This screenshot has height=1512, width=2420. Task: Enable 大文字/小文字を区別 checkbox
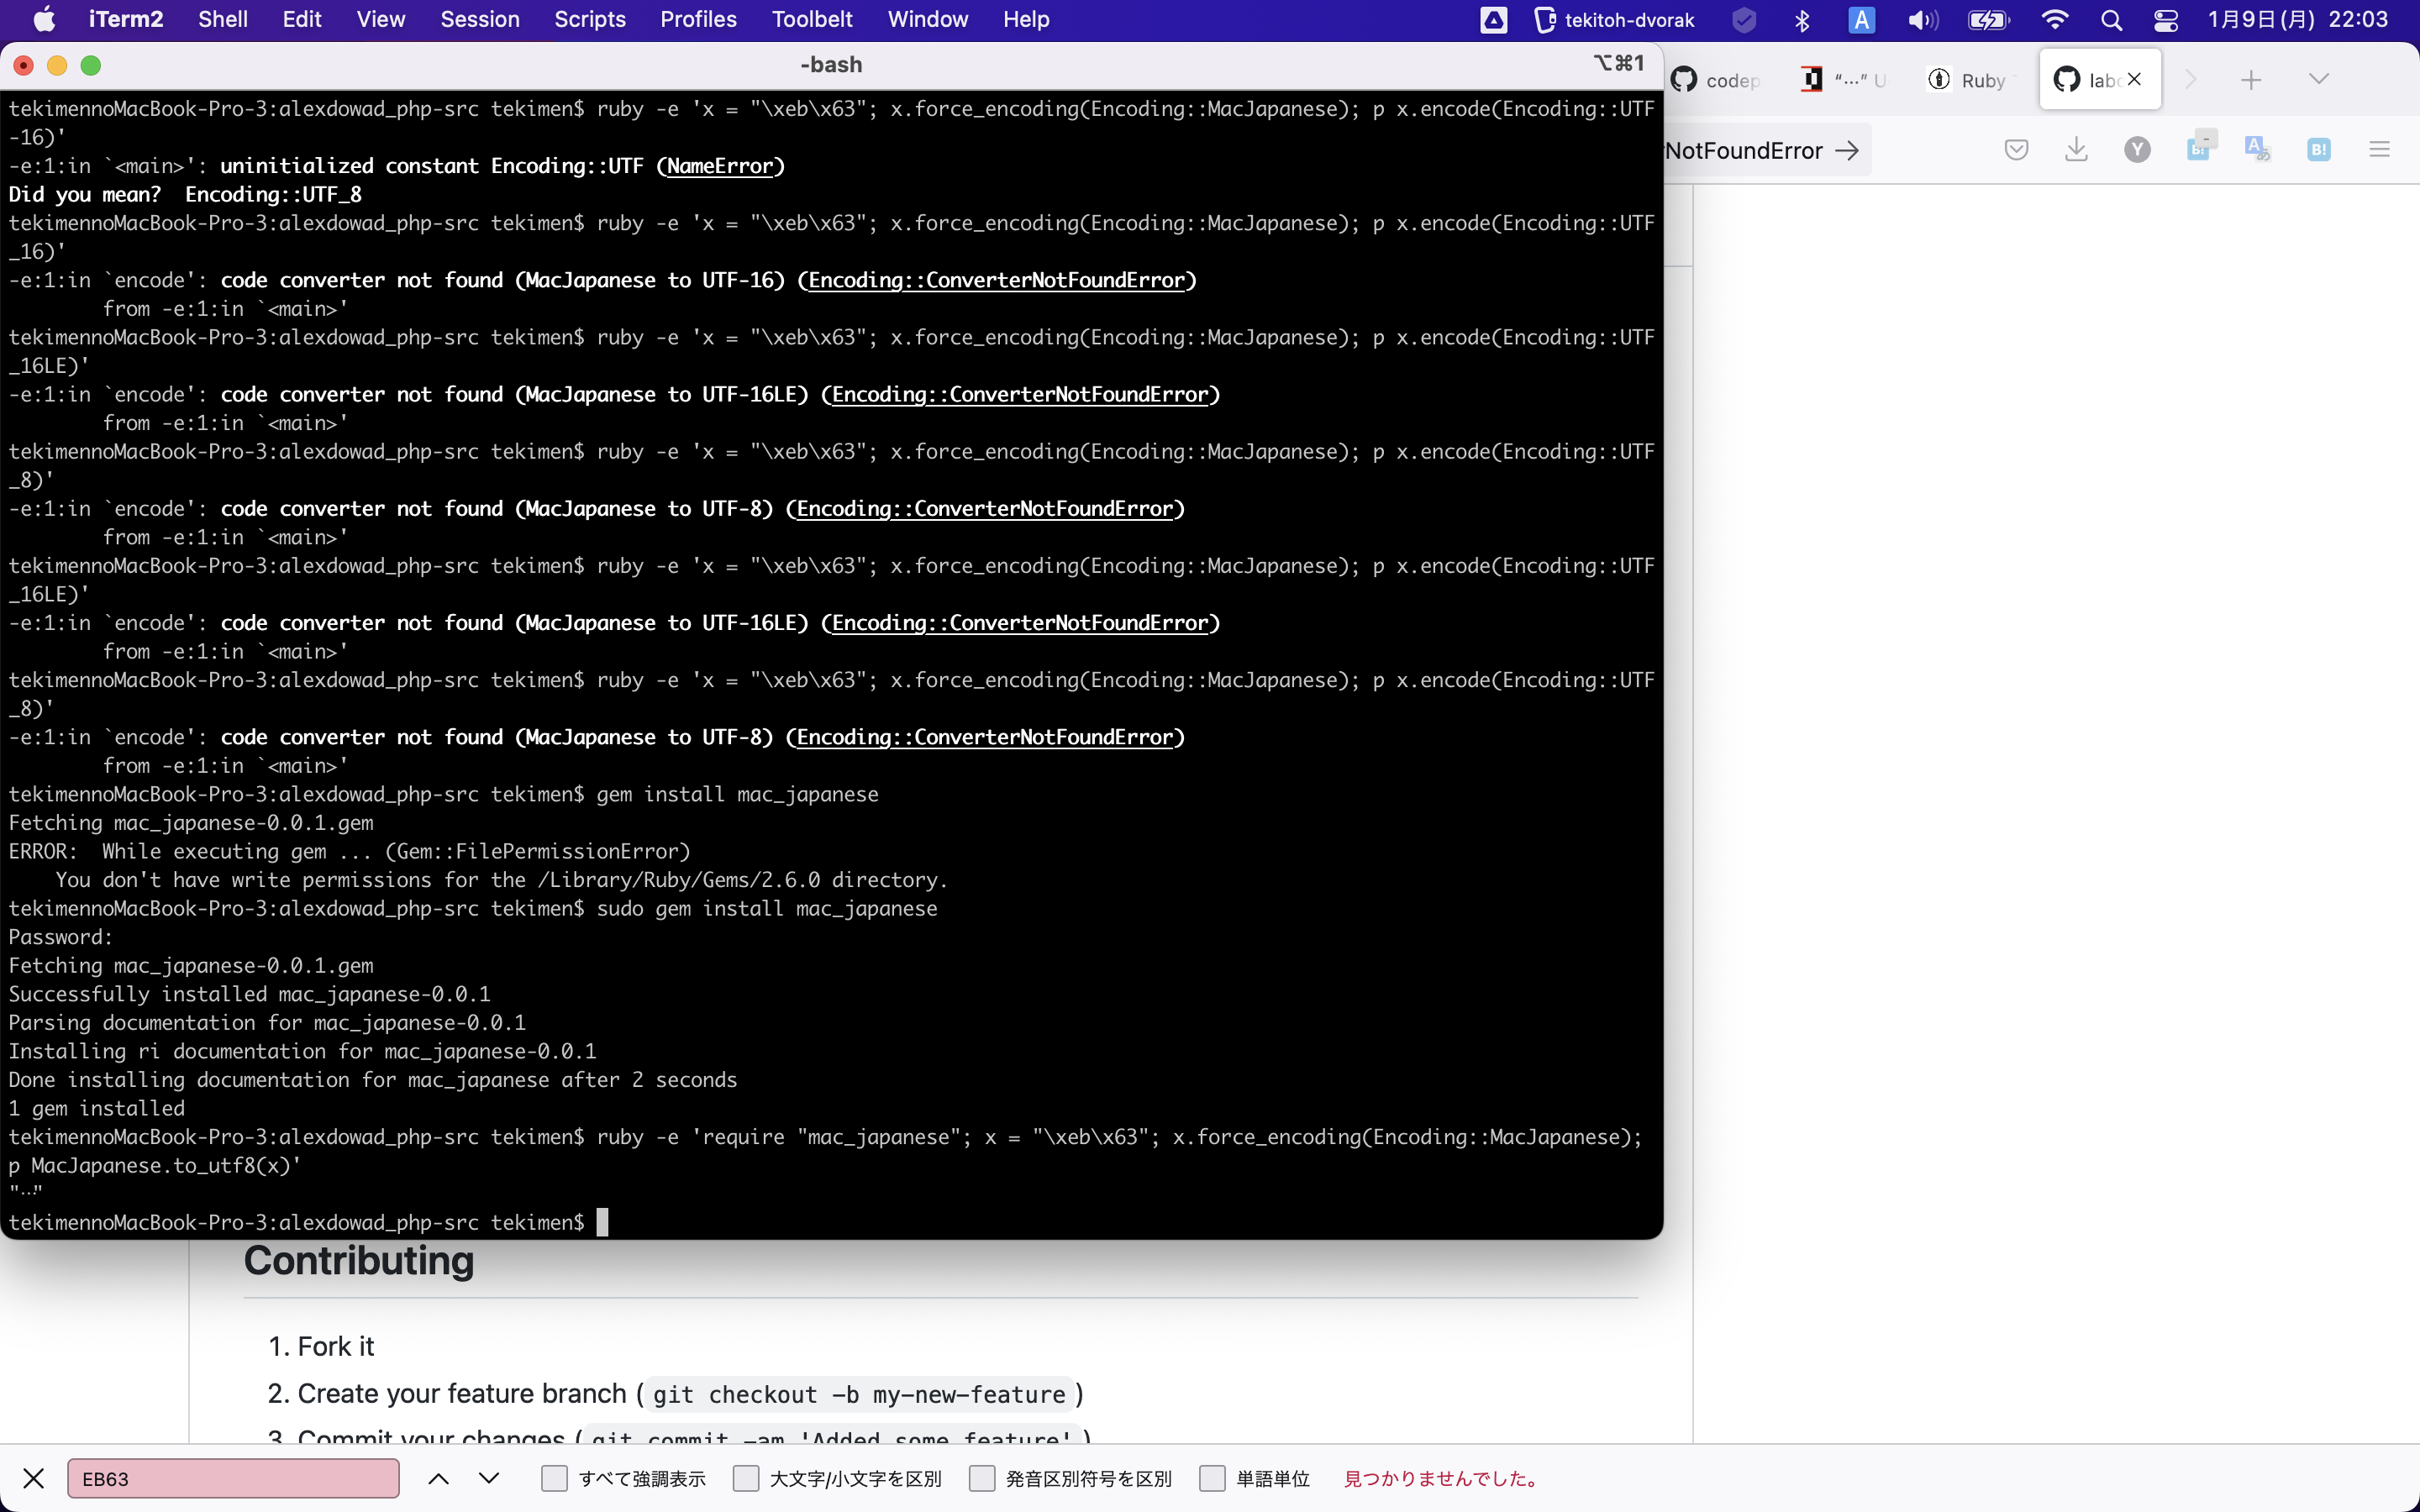coord(746,1478)
